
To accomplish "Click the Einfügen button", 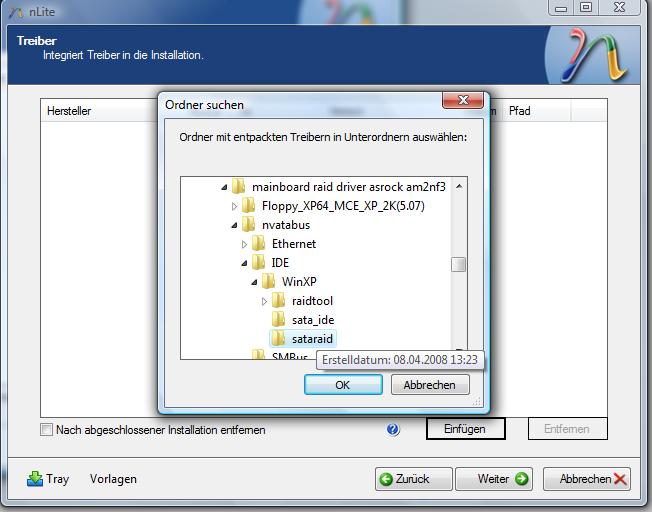I will [x=465, y=429].
